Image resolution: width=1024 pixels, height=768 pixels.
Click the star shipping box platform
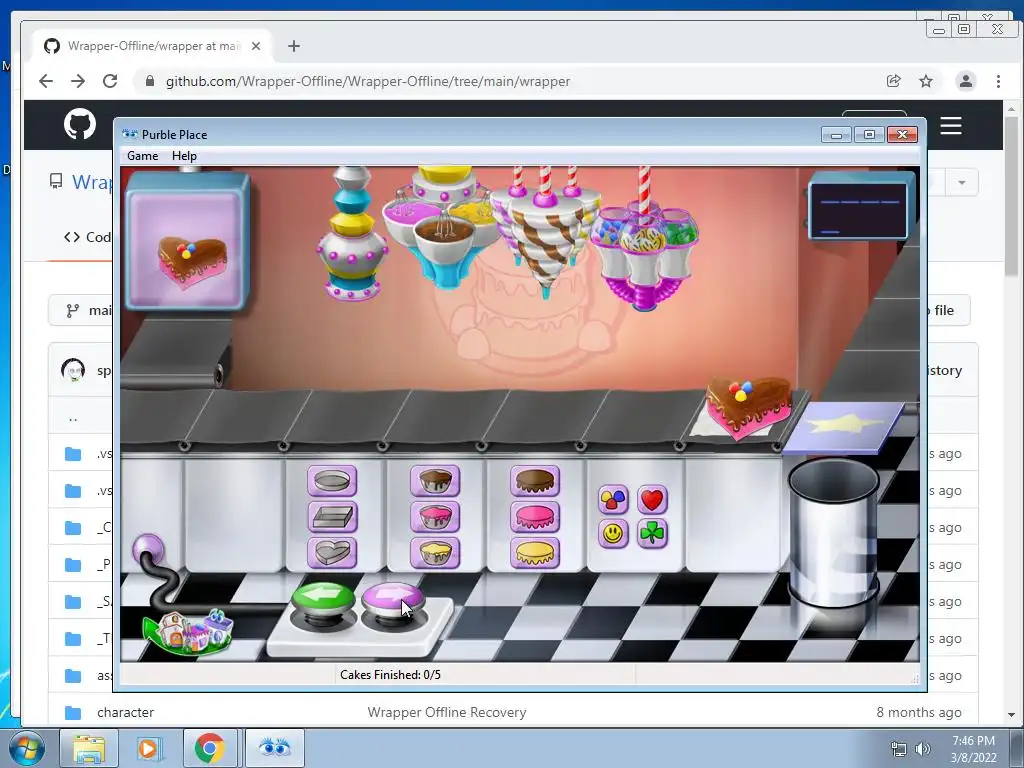pos(844,426)
